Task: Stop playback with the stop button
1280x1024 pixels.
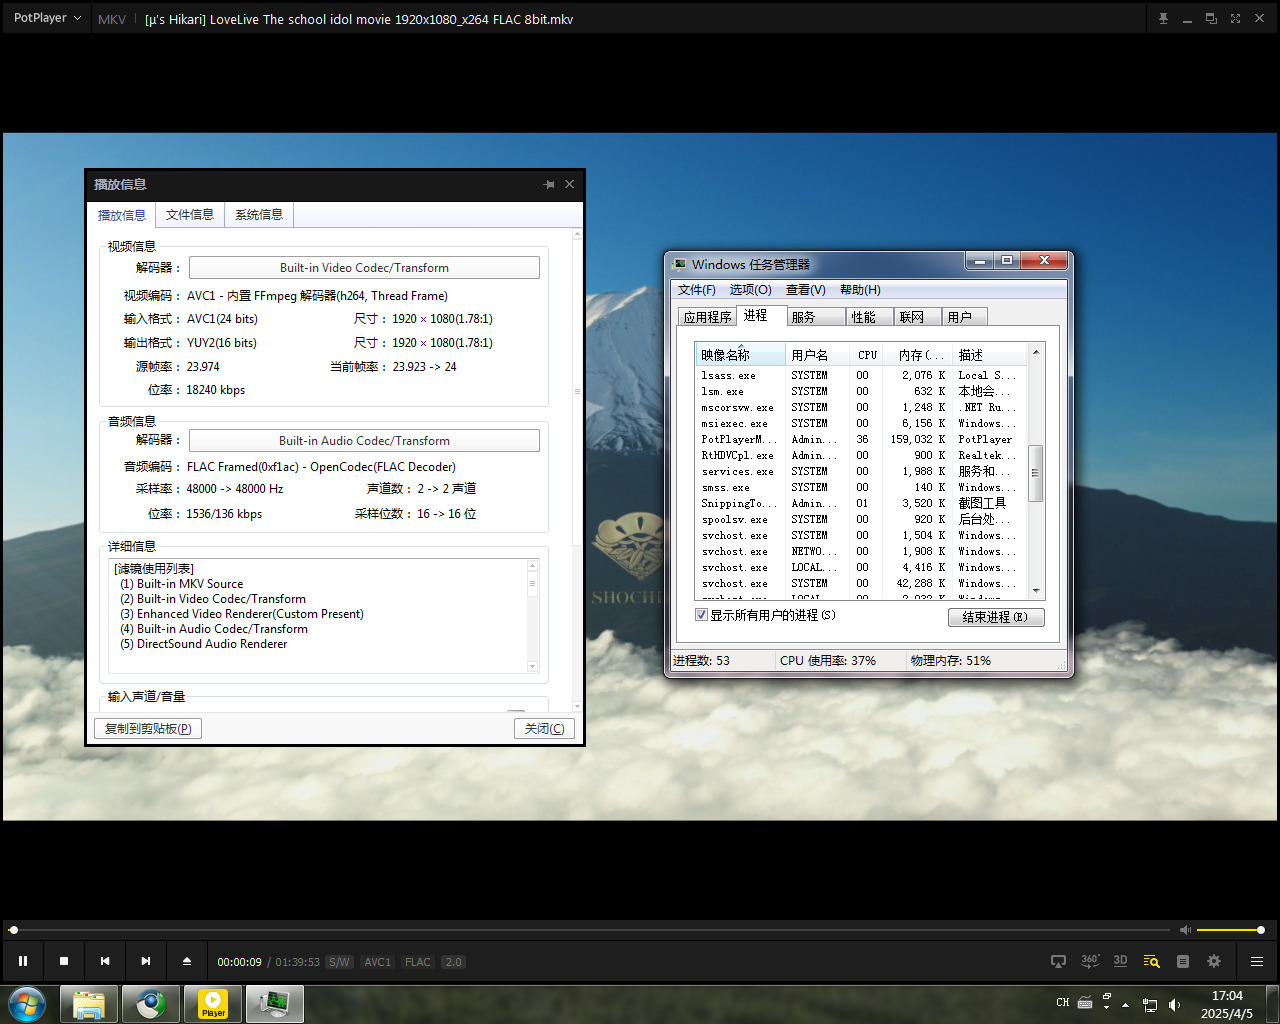Action: pos(64,961)
